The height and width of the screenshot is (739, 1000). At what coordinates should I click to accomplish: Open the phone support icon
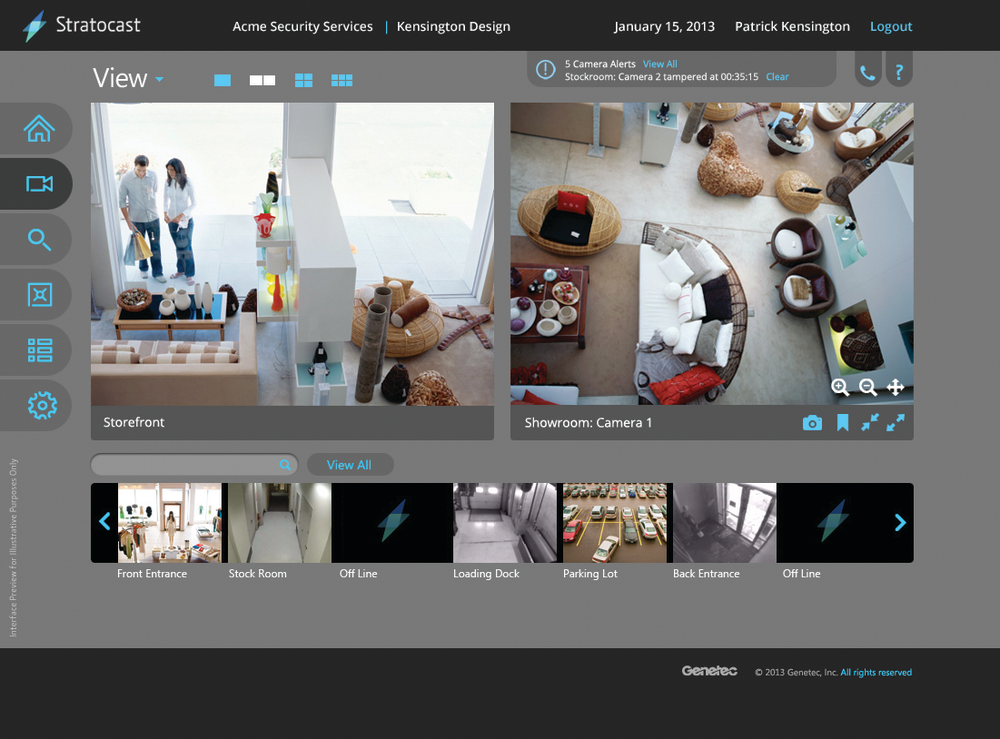[x=867, y=70]
